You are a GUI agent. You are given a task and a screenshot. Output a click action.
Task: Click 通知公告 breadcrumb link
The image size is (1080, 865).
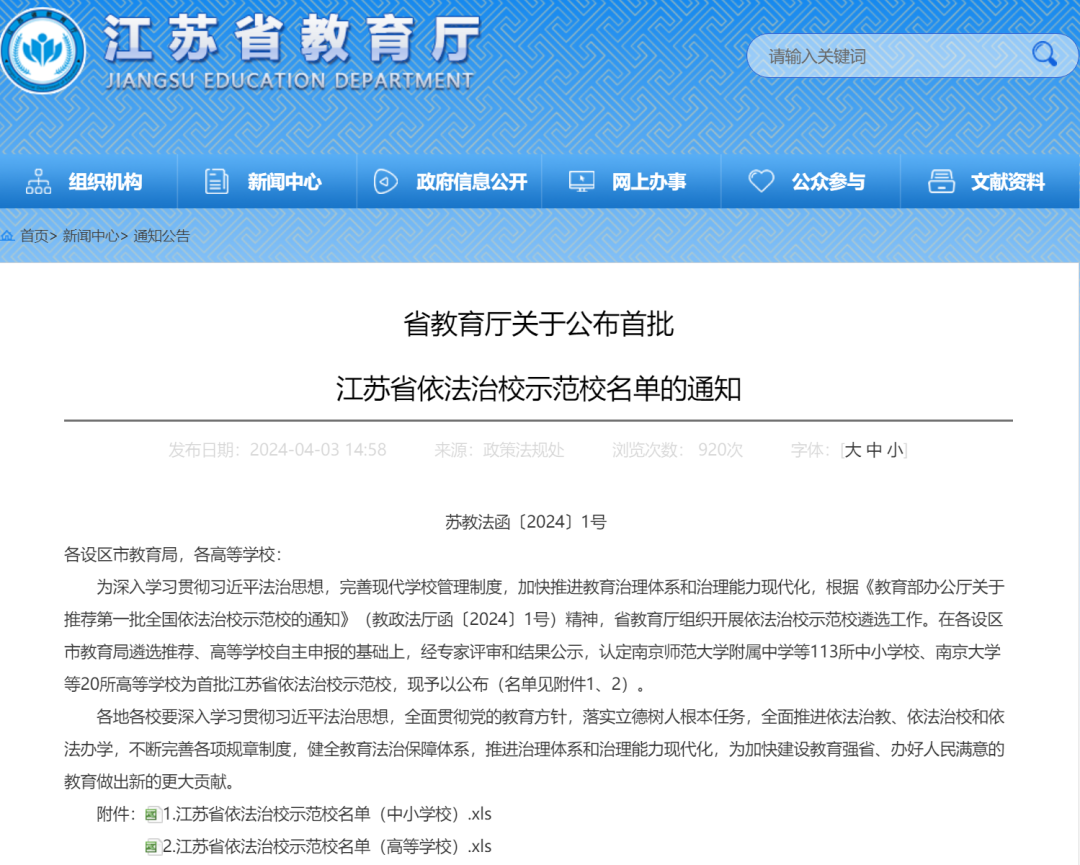pyautogui.click(x=161, y=237)
